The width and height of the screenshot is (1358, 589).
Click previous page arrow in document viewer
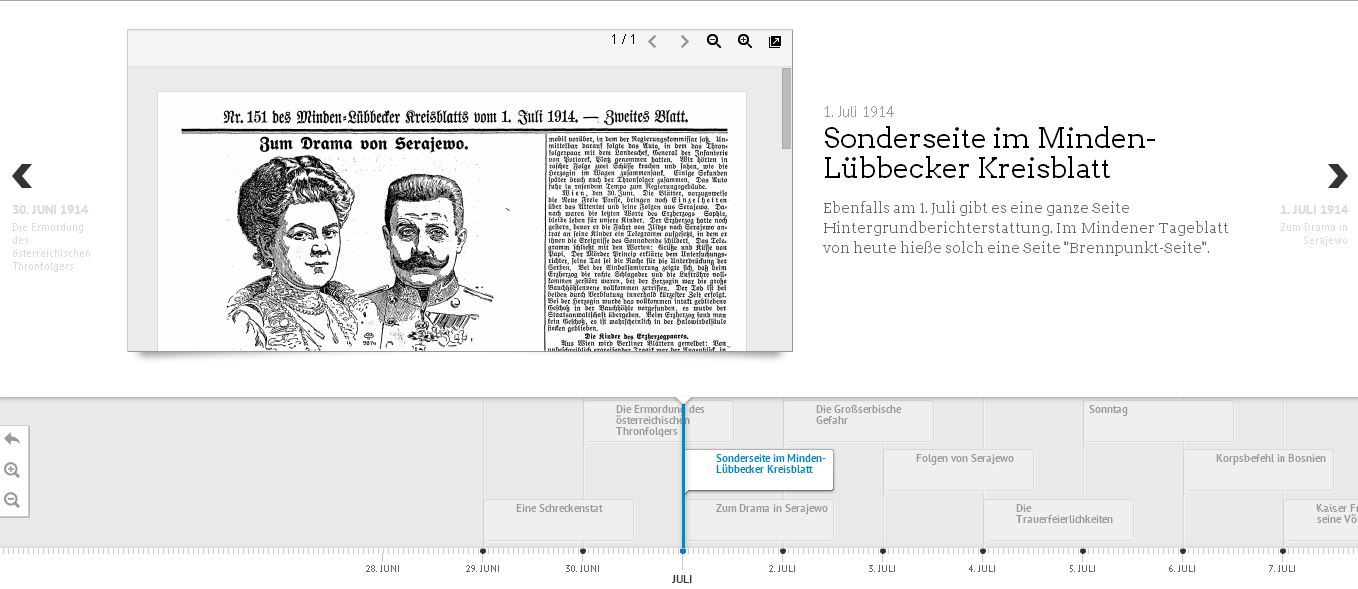652,41
